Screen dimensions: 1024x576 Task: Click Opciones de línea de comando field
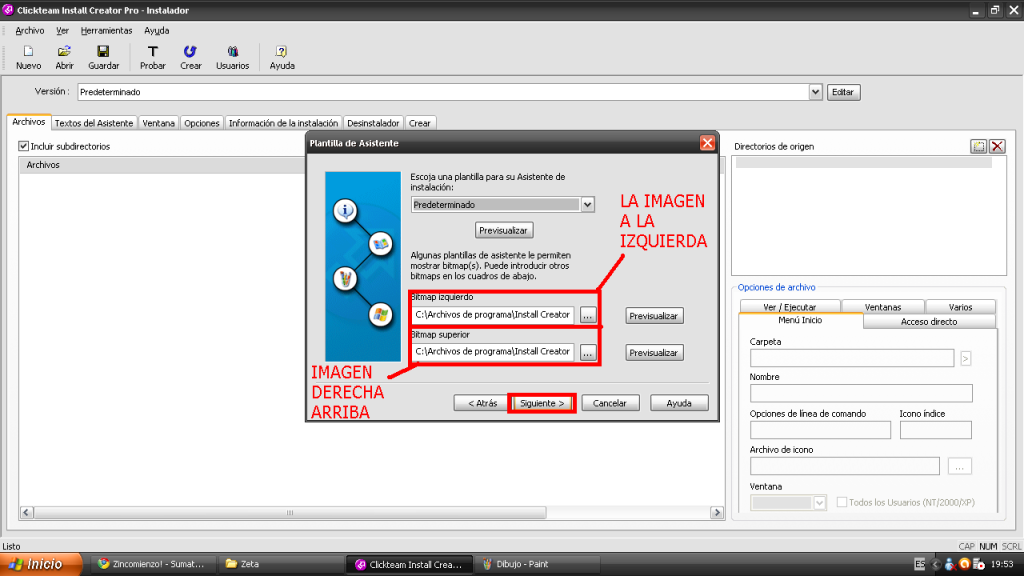pyautogui.click(x=820, y=430)
